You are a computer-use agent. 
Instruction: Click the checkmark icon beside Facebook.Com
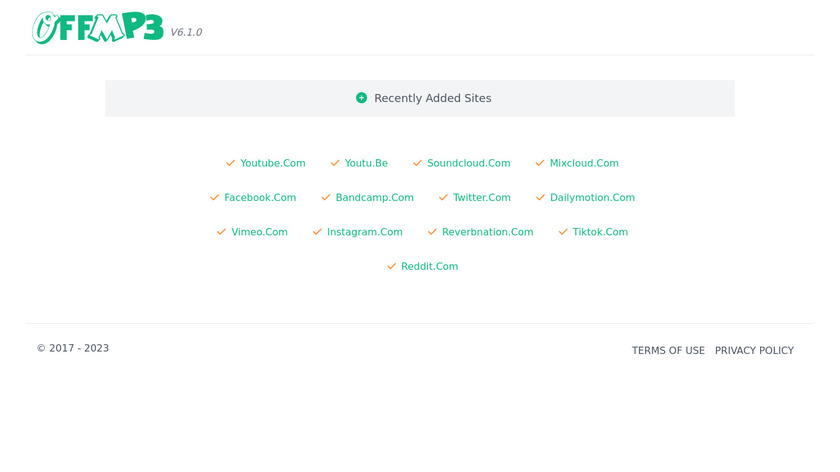pyautogui.click(x=214, y=197)
